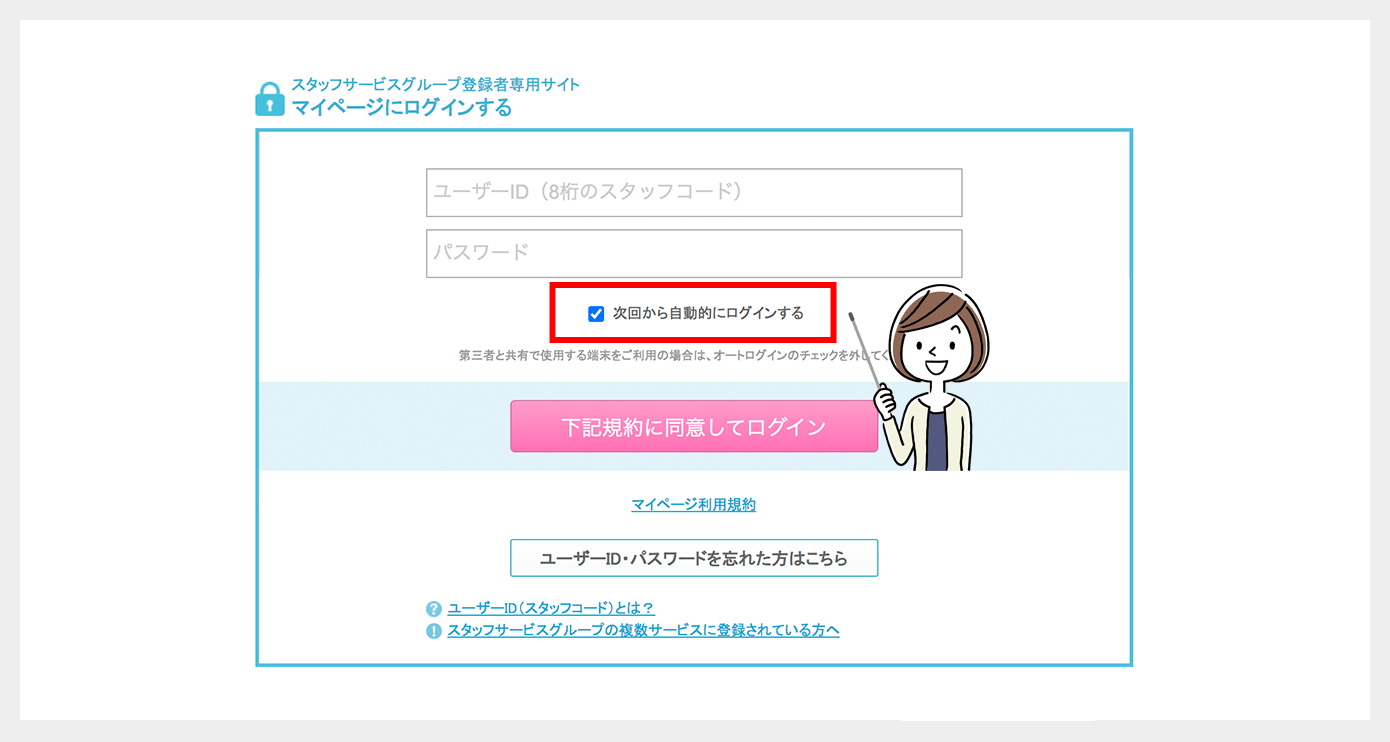Click the padlock icon beside the page title
1390x742 pixels.
(270, 98)
